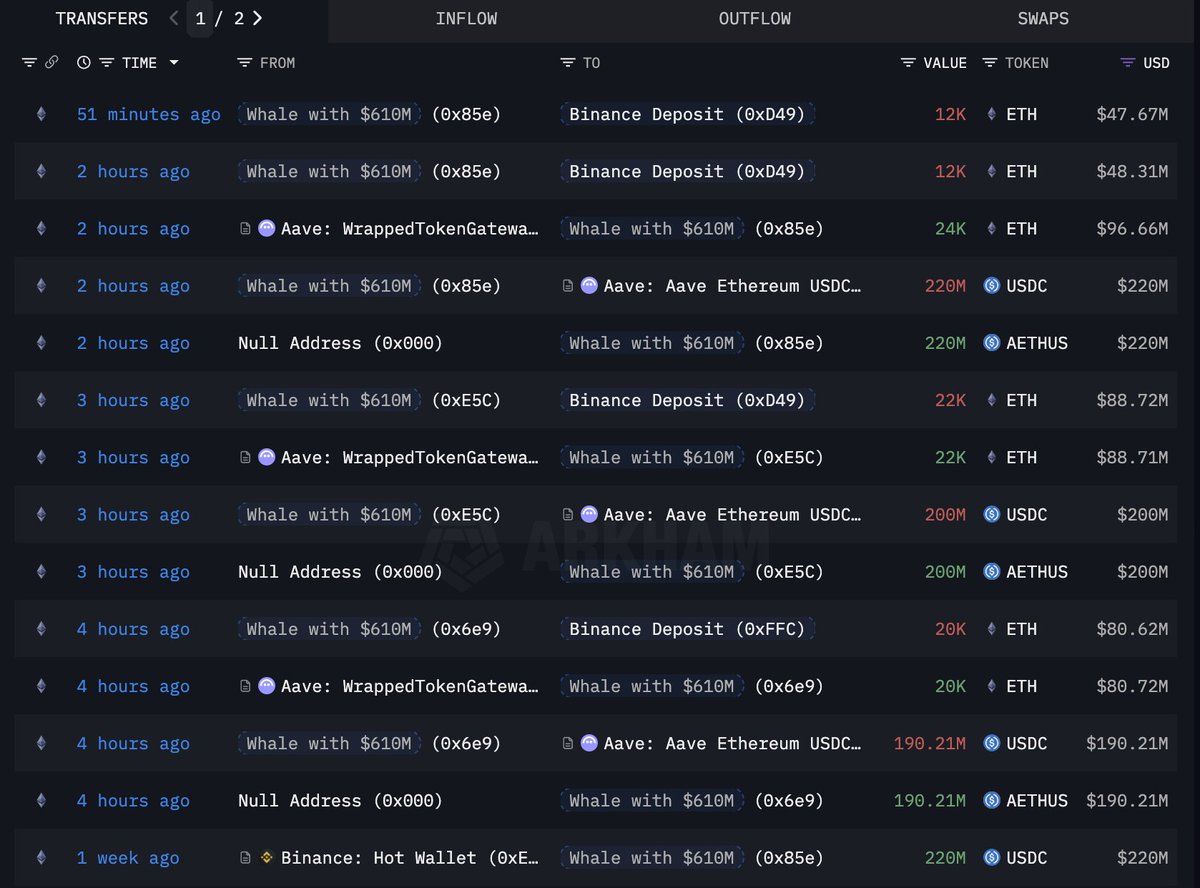Open Binance Deposit (0xFFC) entity
The width and height of the screenshot is (1200, 888).
(687, 629)
